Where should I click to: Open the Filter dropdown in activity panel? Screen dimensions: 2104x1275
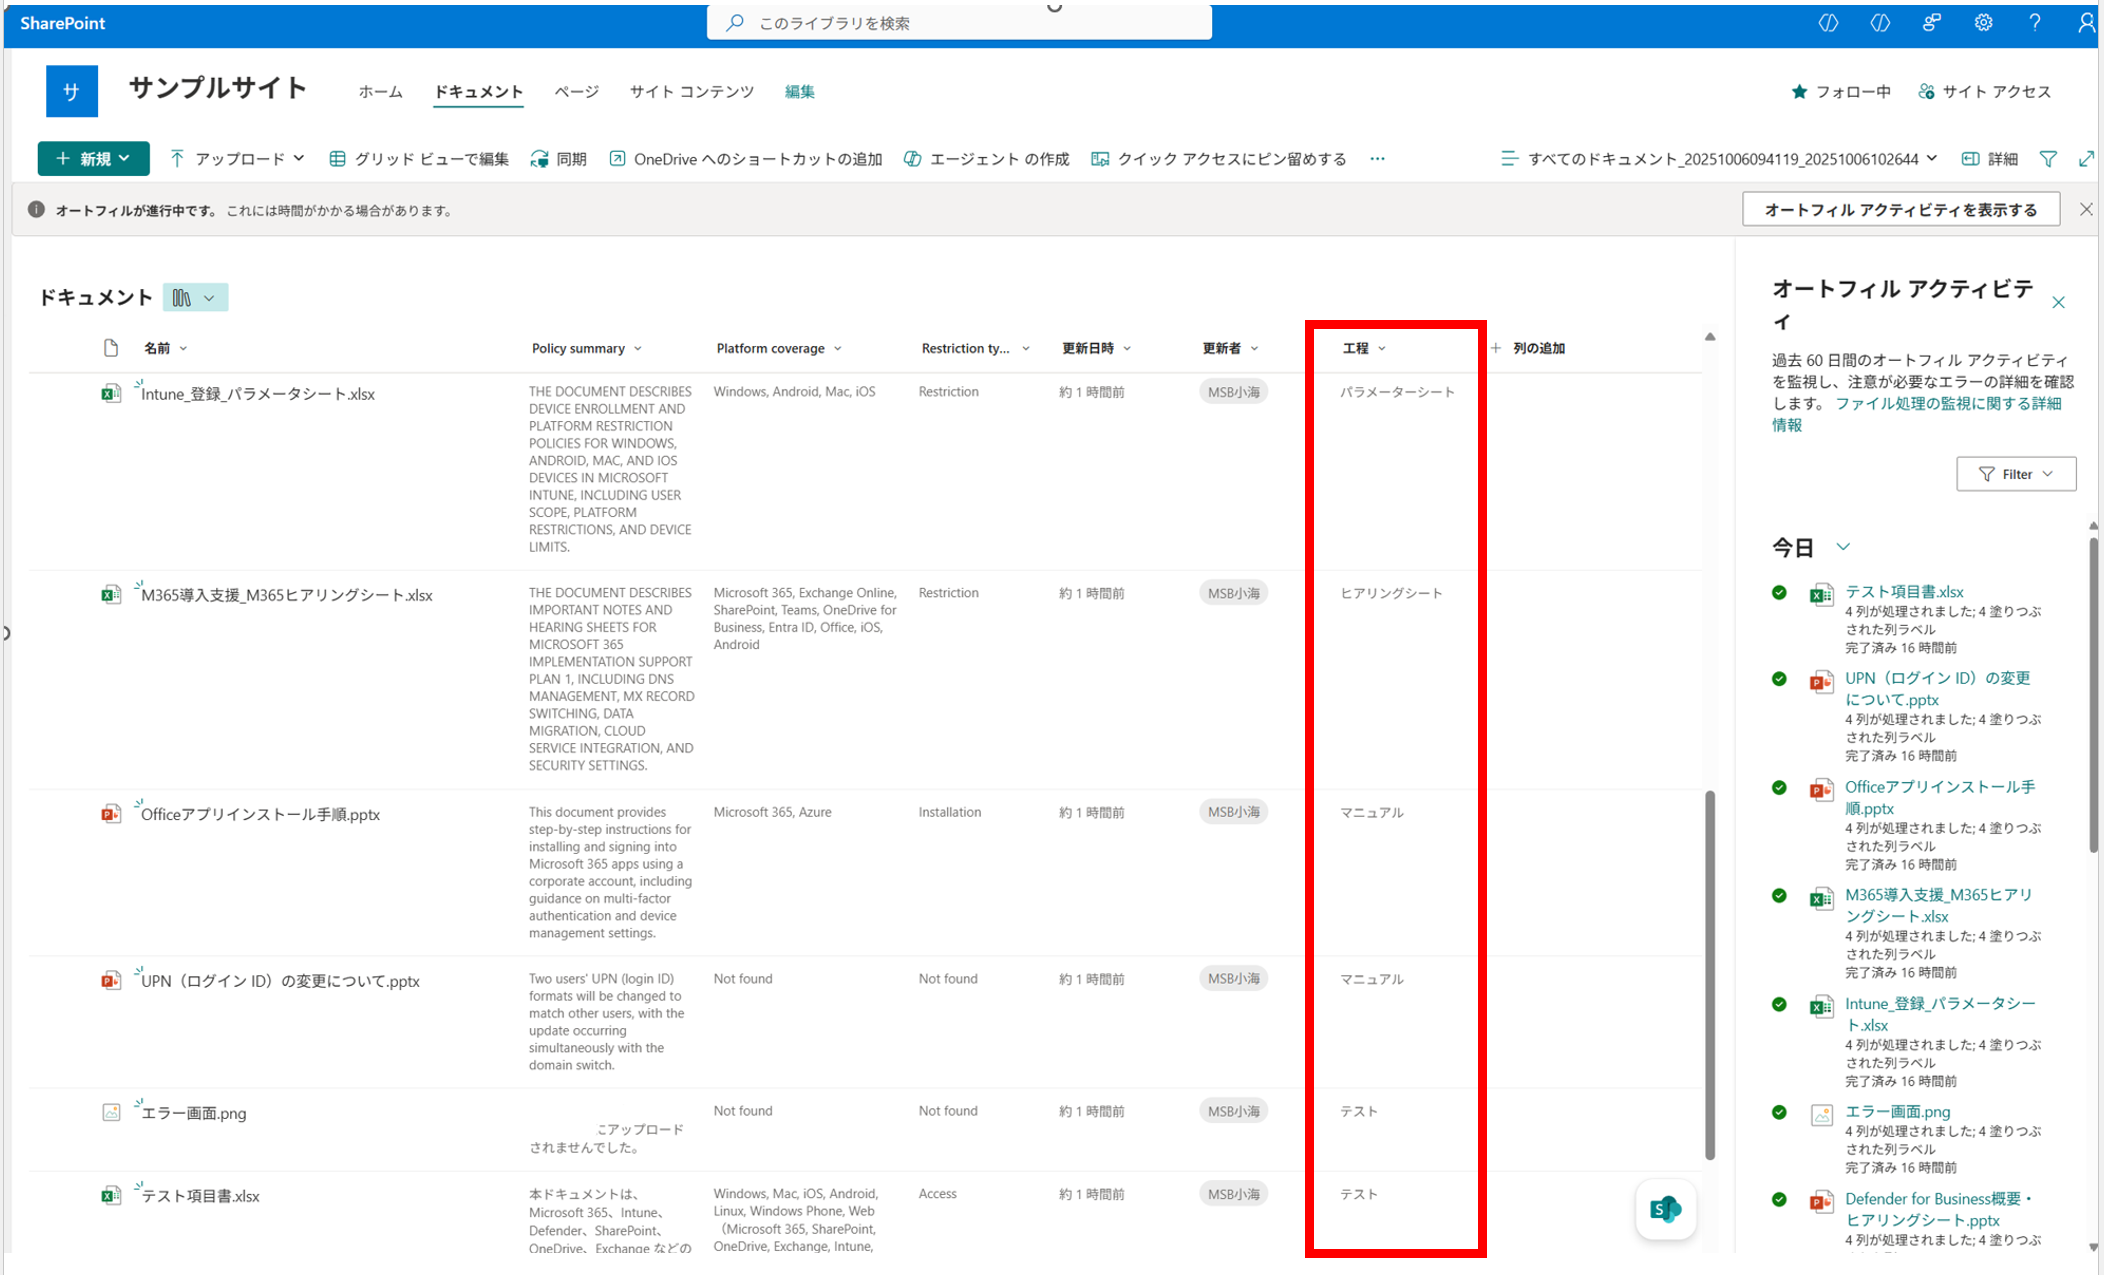point(2015,474)
